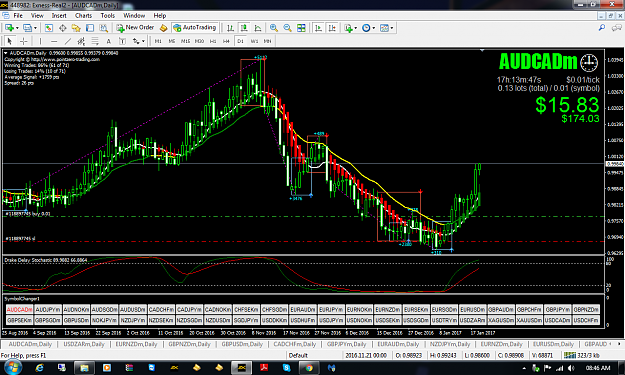Image resolution: width=625 pixels, height=375 pixels.
Task: Draw a vertical line
Action: click(40, 41)
